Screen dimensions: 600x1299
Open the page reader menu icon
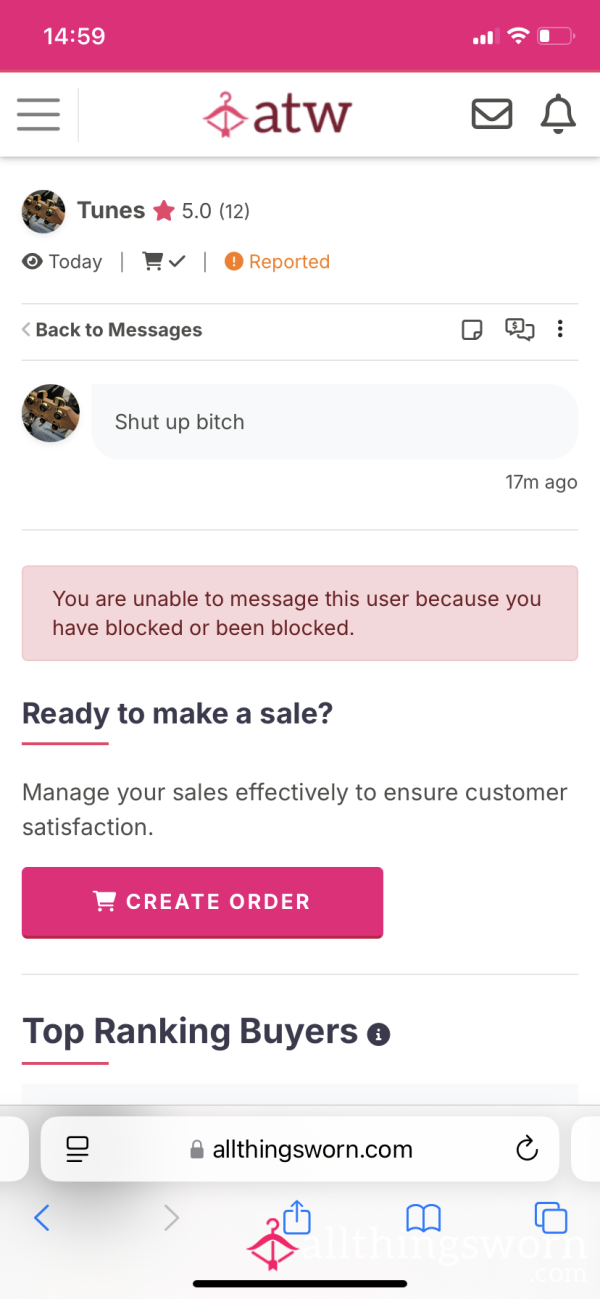click(x=77, y=1149)
